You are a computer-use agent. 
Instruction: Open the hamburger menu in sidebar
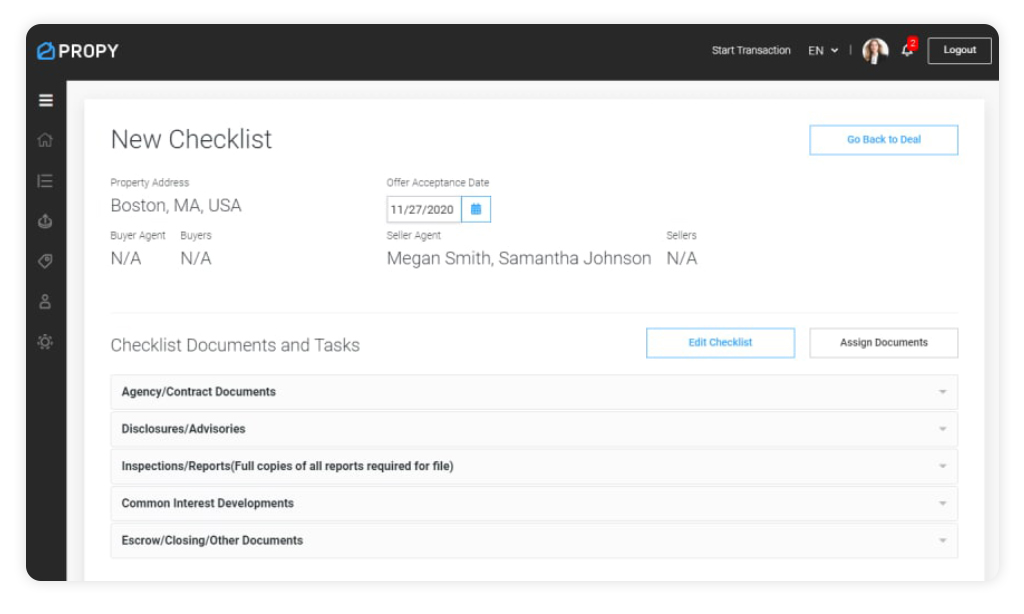46,100
